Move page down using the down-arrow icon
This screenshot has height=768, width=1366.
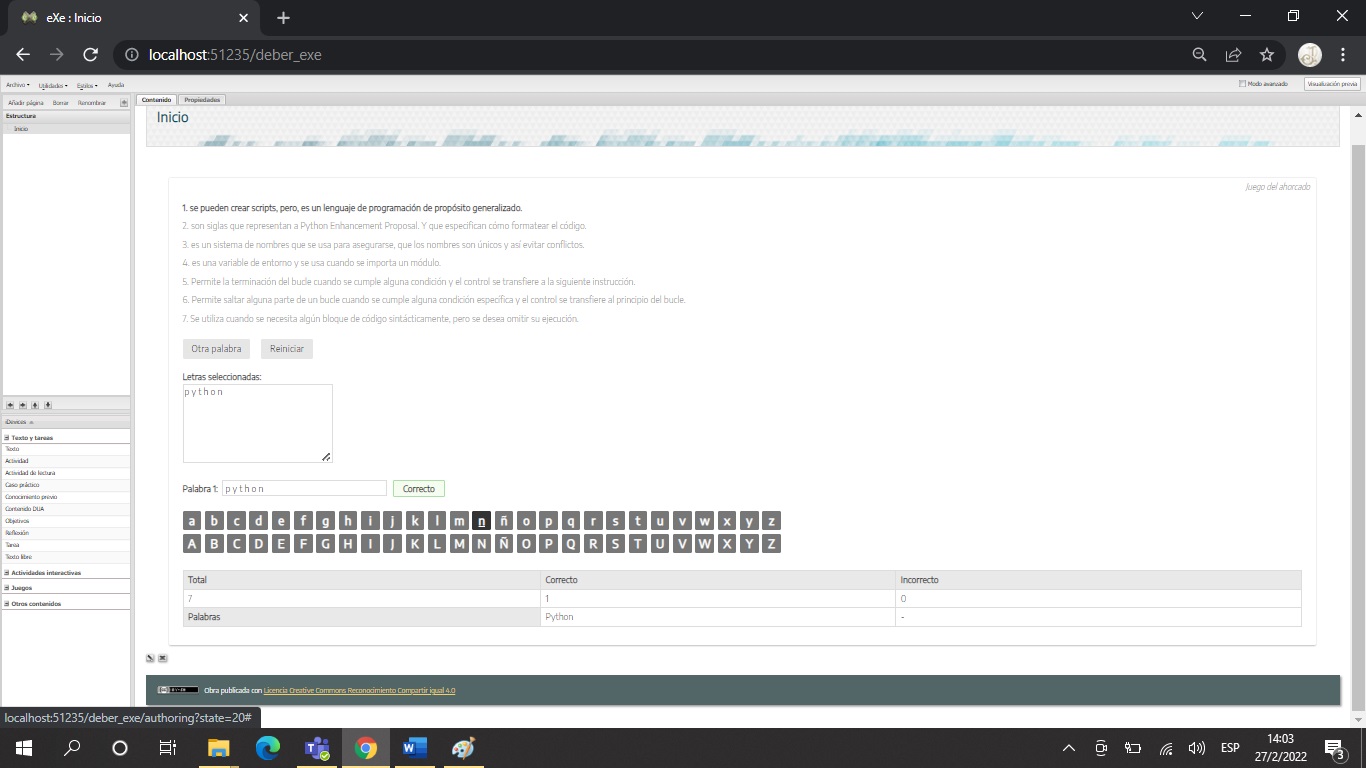[47, 405]
